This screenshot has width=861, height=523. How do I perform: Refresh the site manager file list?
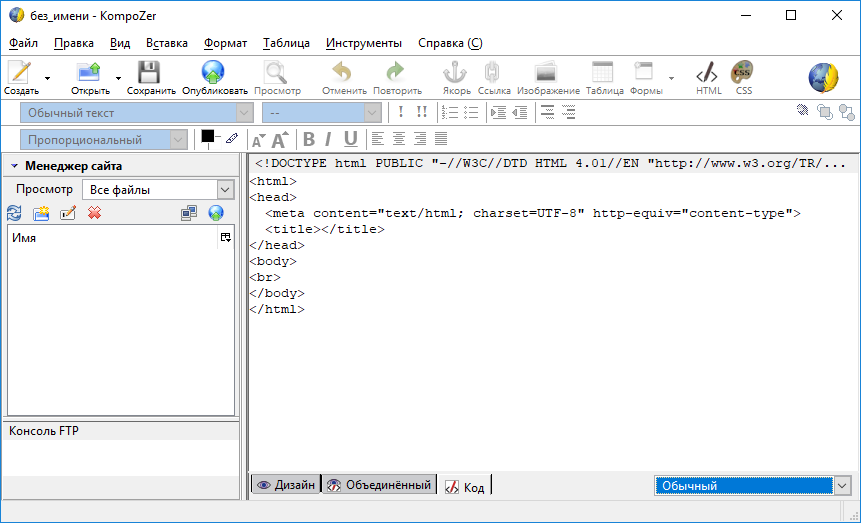click(14, 213)
